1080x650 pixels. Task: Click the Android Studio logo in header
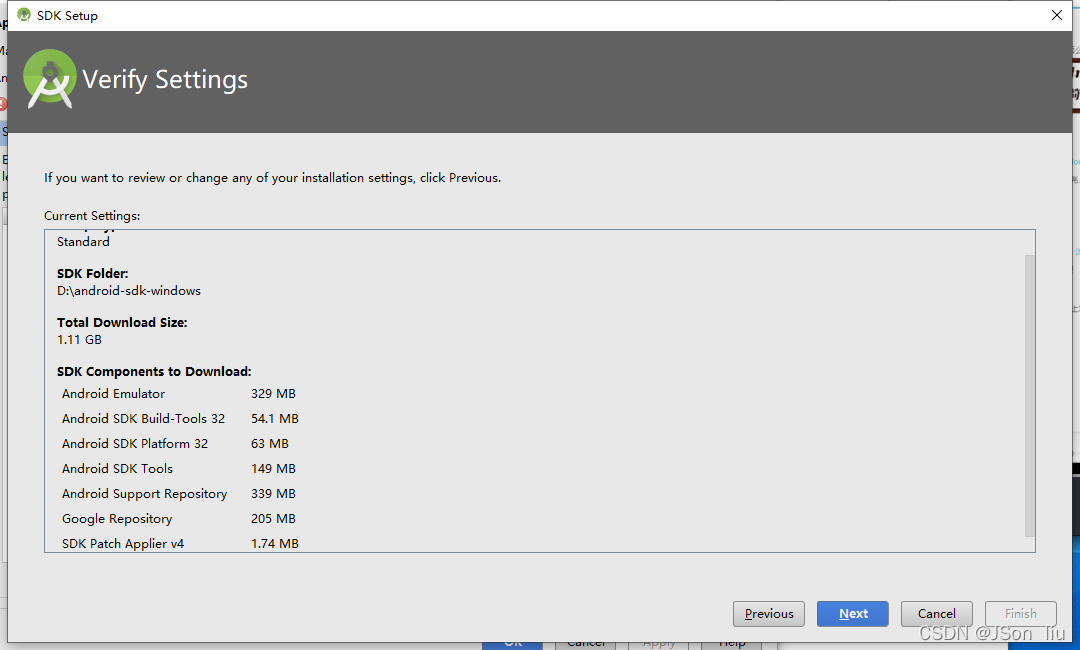(50, 79)
